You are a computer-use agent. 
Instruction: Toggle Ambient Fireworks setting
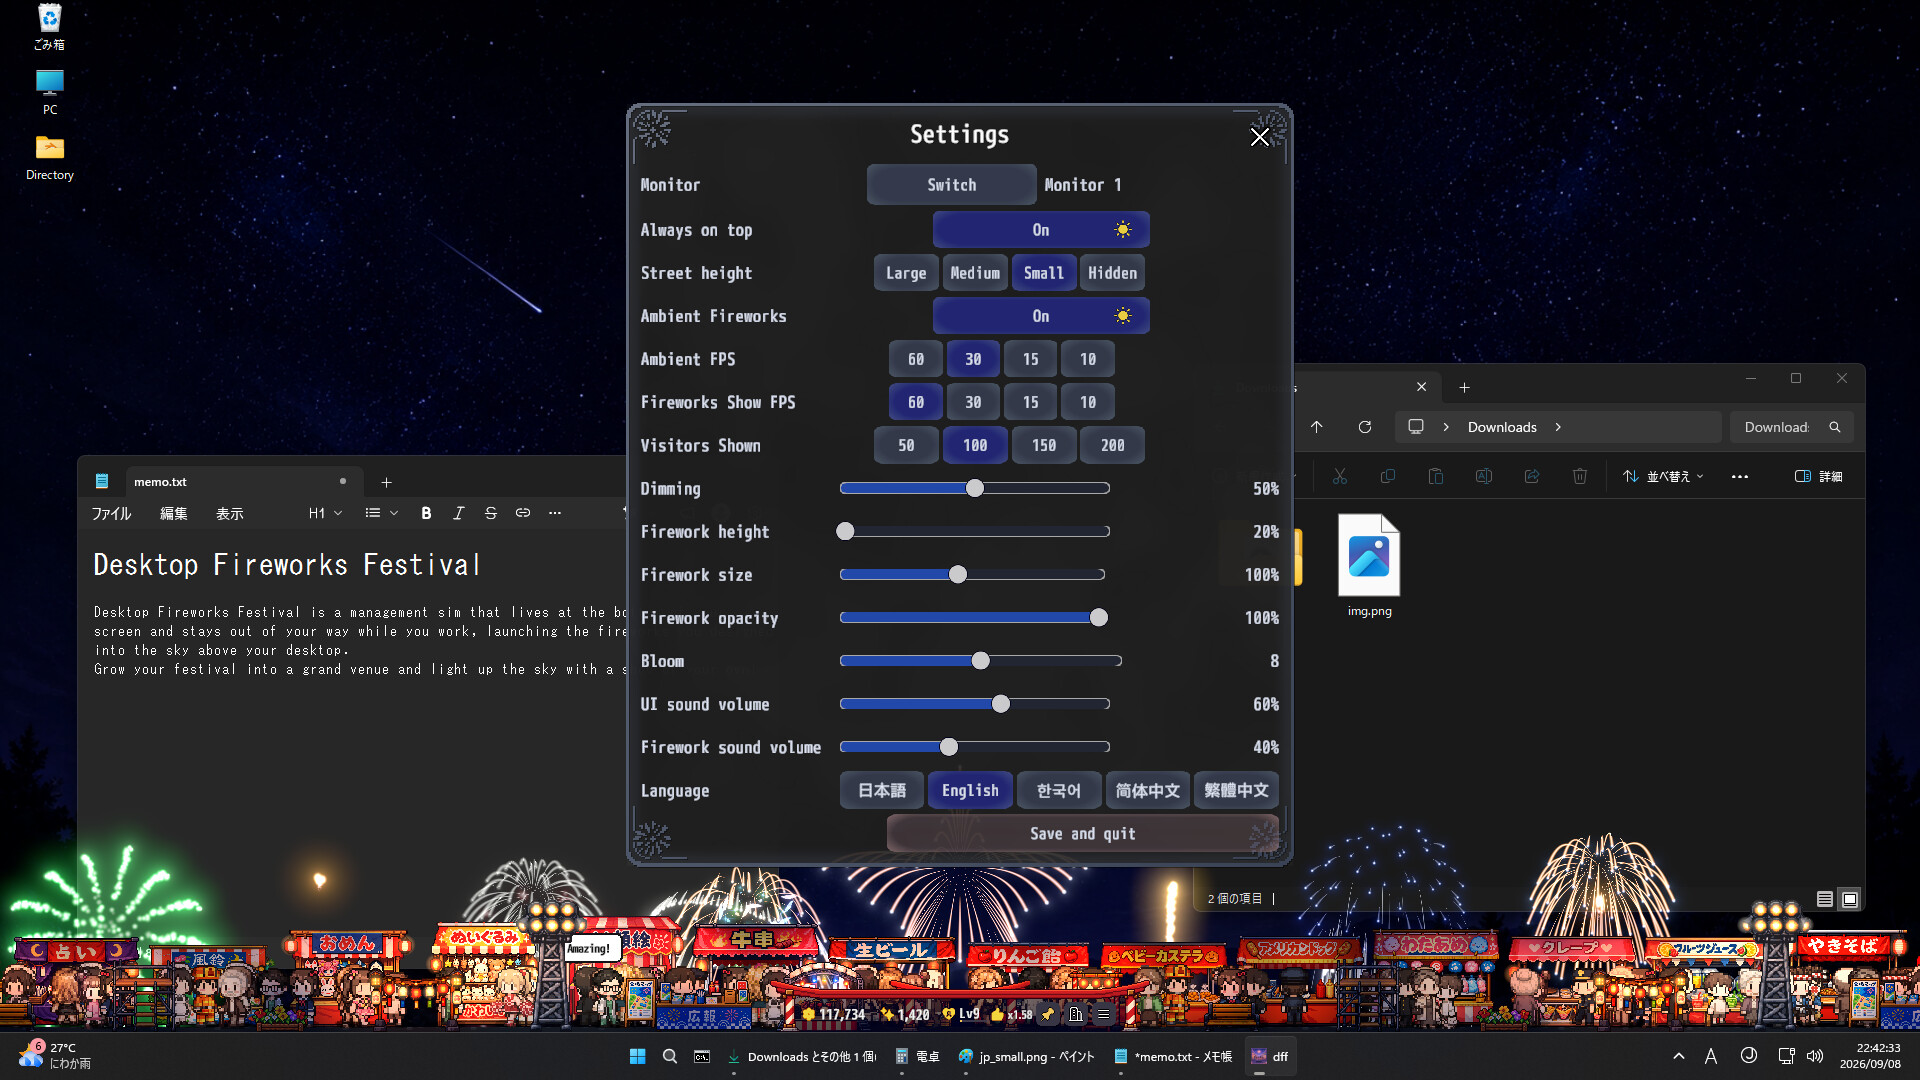(x=1041, y=316)
